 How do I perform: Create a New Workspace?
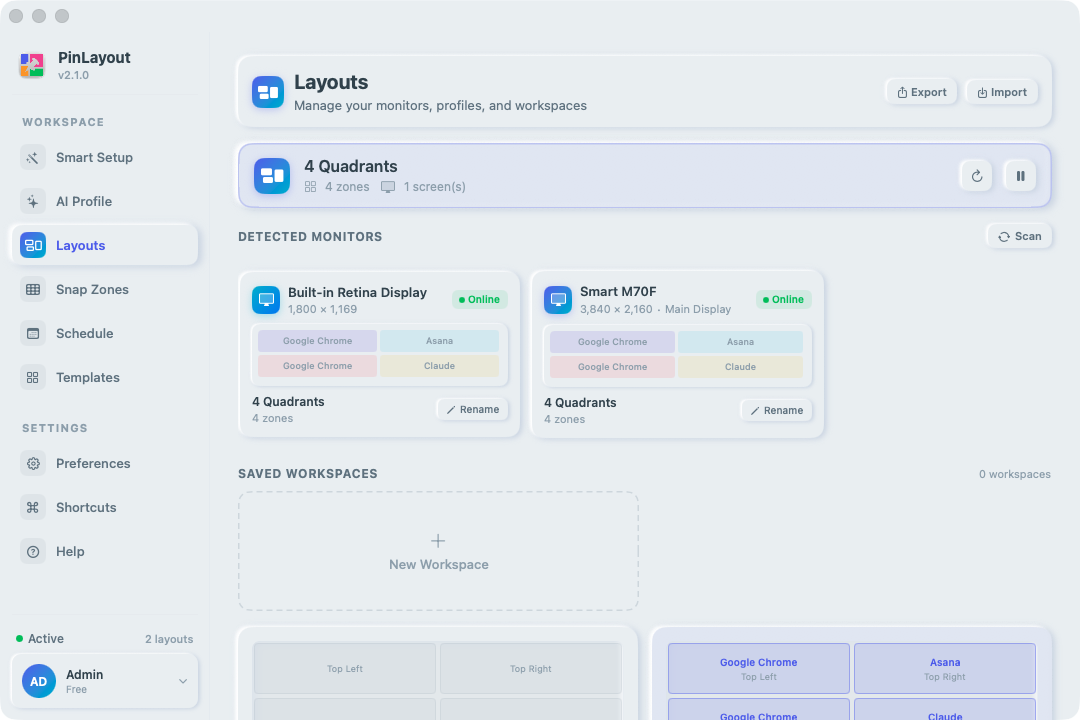pyautogui.click(x=438, y=551)
